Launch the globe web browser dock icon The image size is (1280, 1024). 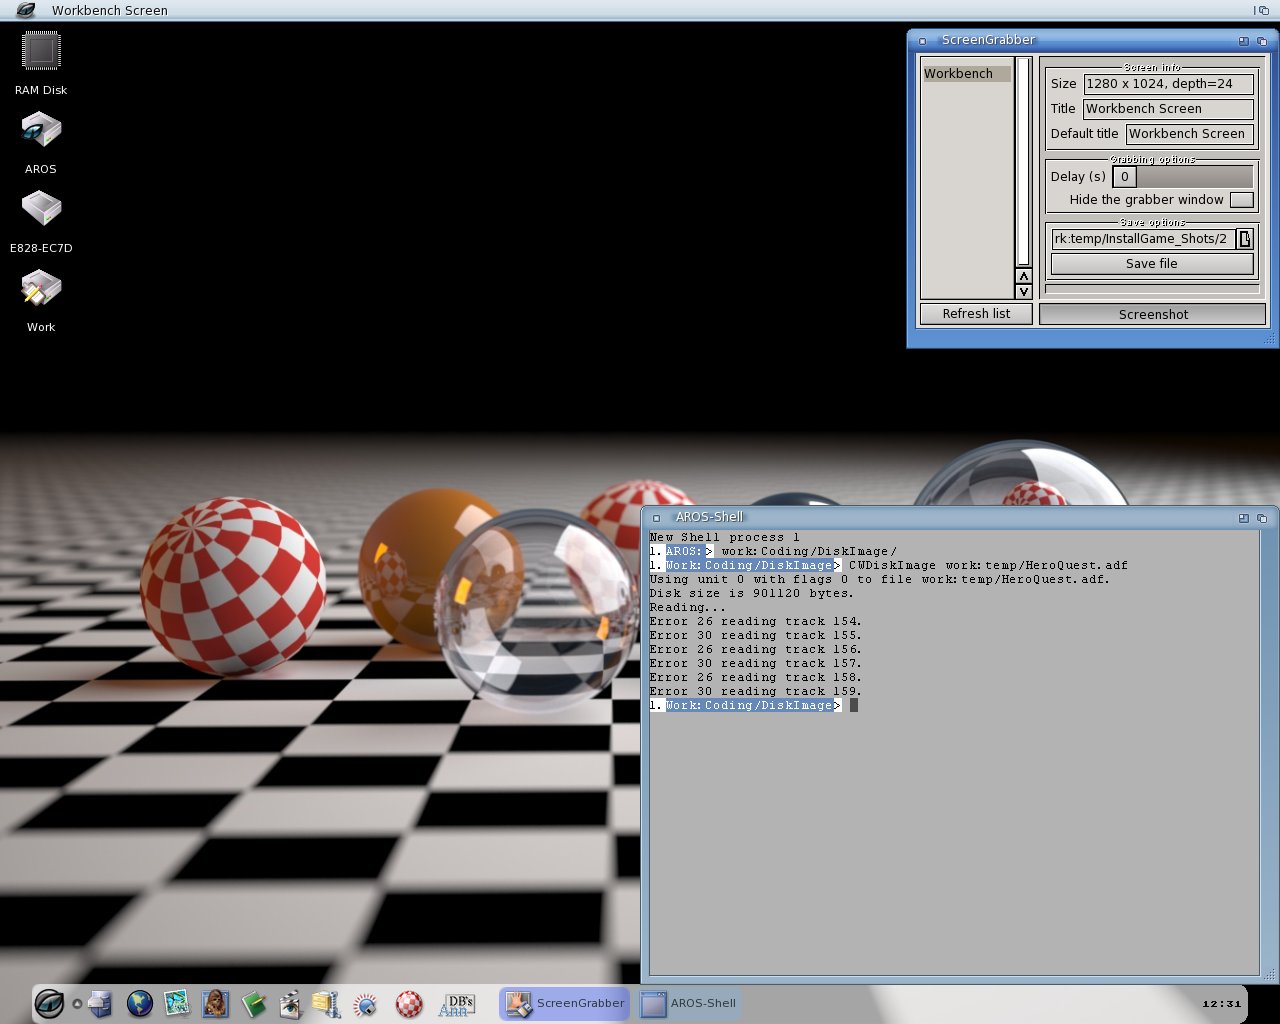coord(139,1003)
